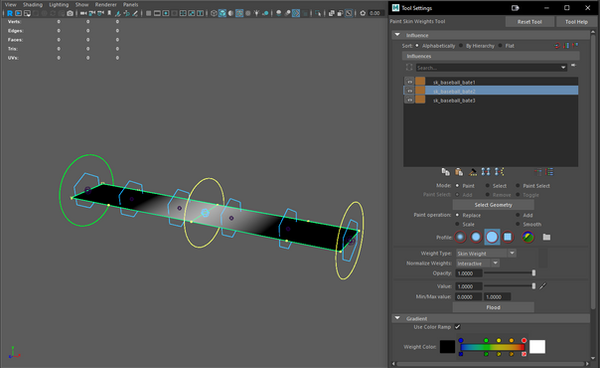Click the snapshot camera icon in viewport toolbar
The width and height of the screenshot is (600, 368).
[x=70, y=13]
